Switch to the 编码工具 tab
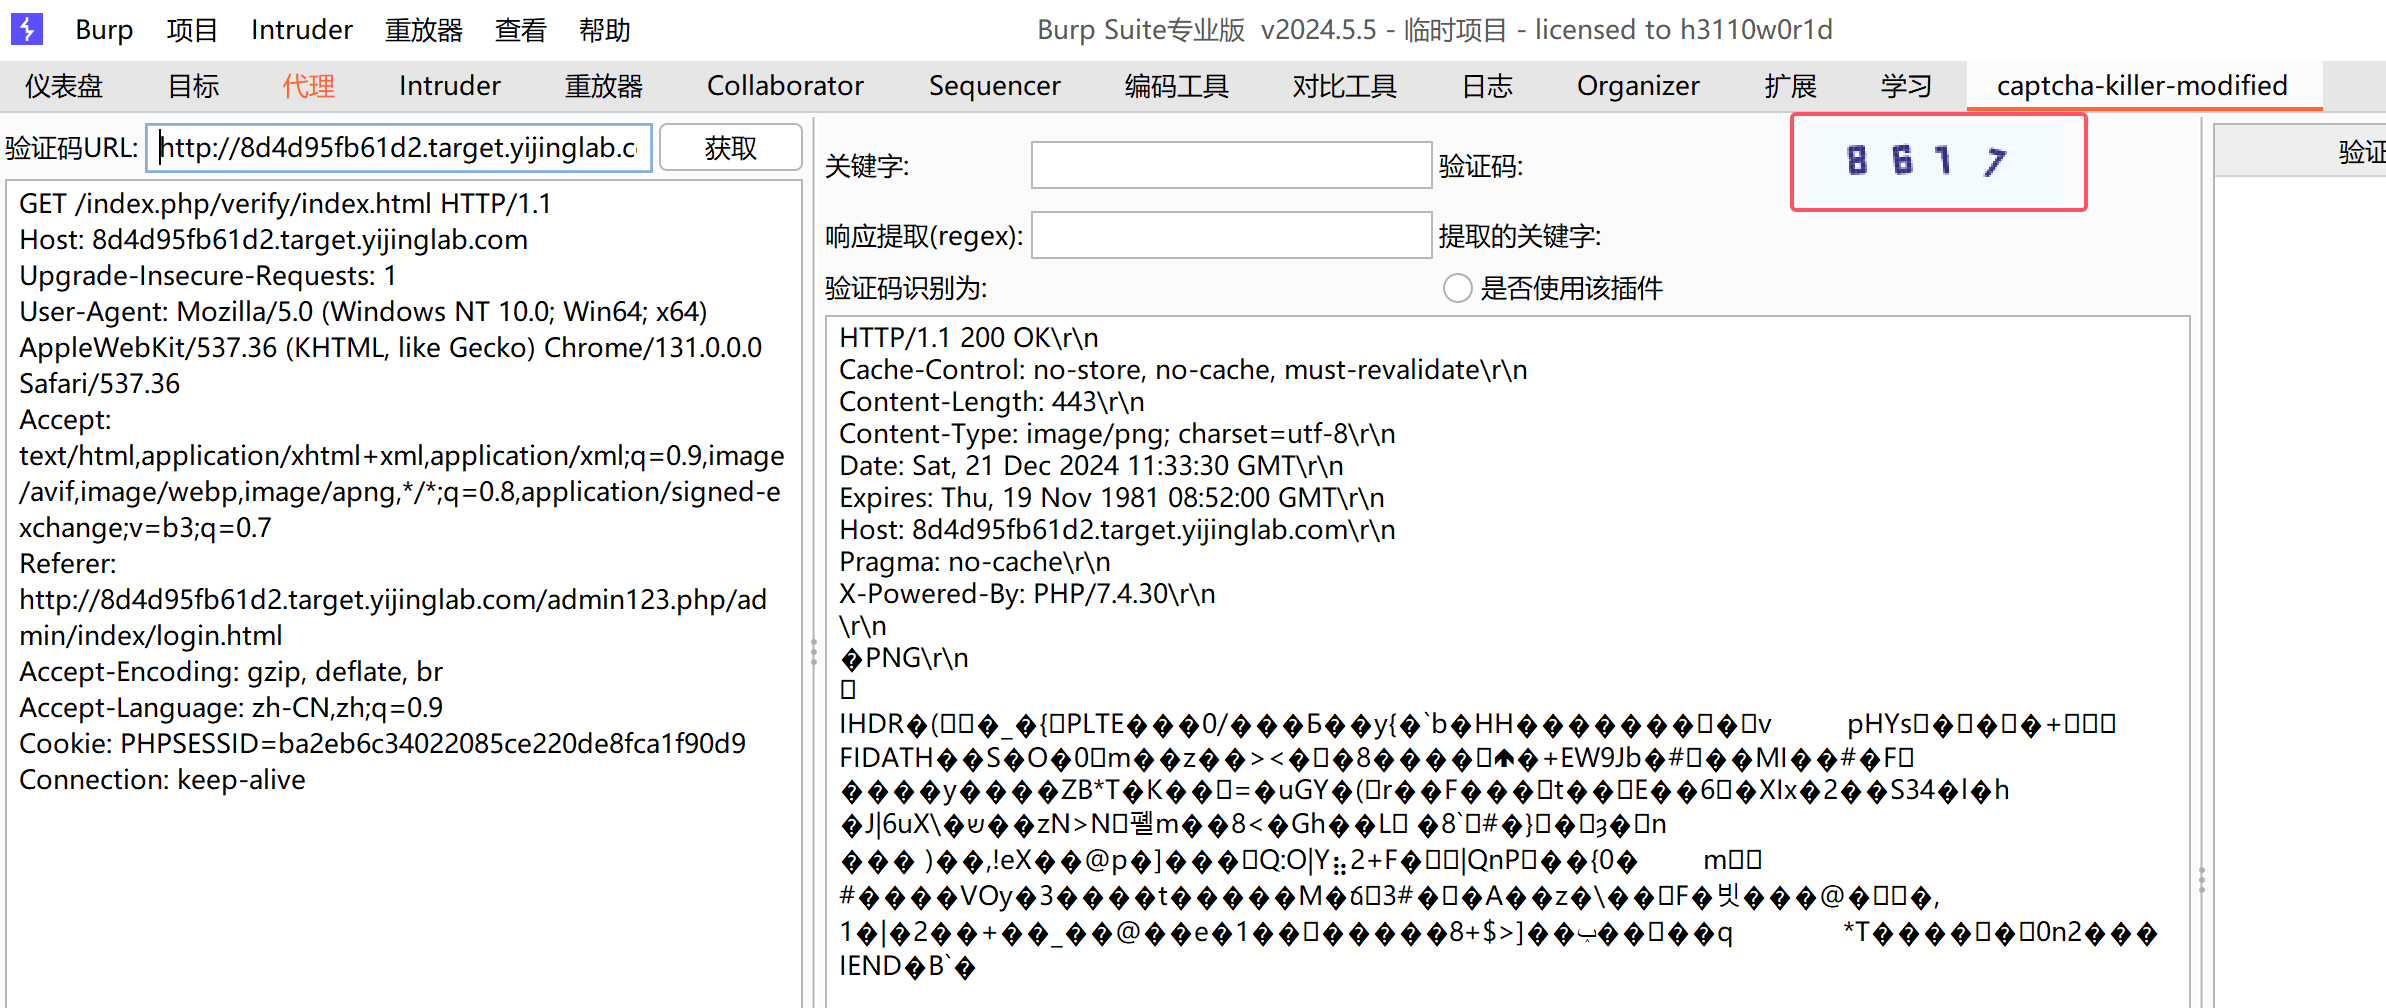Image resolution: width=2386 pixels, height=1008 pixels. coord(1176,86)
